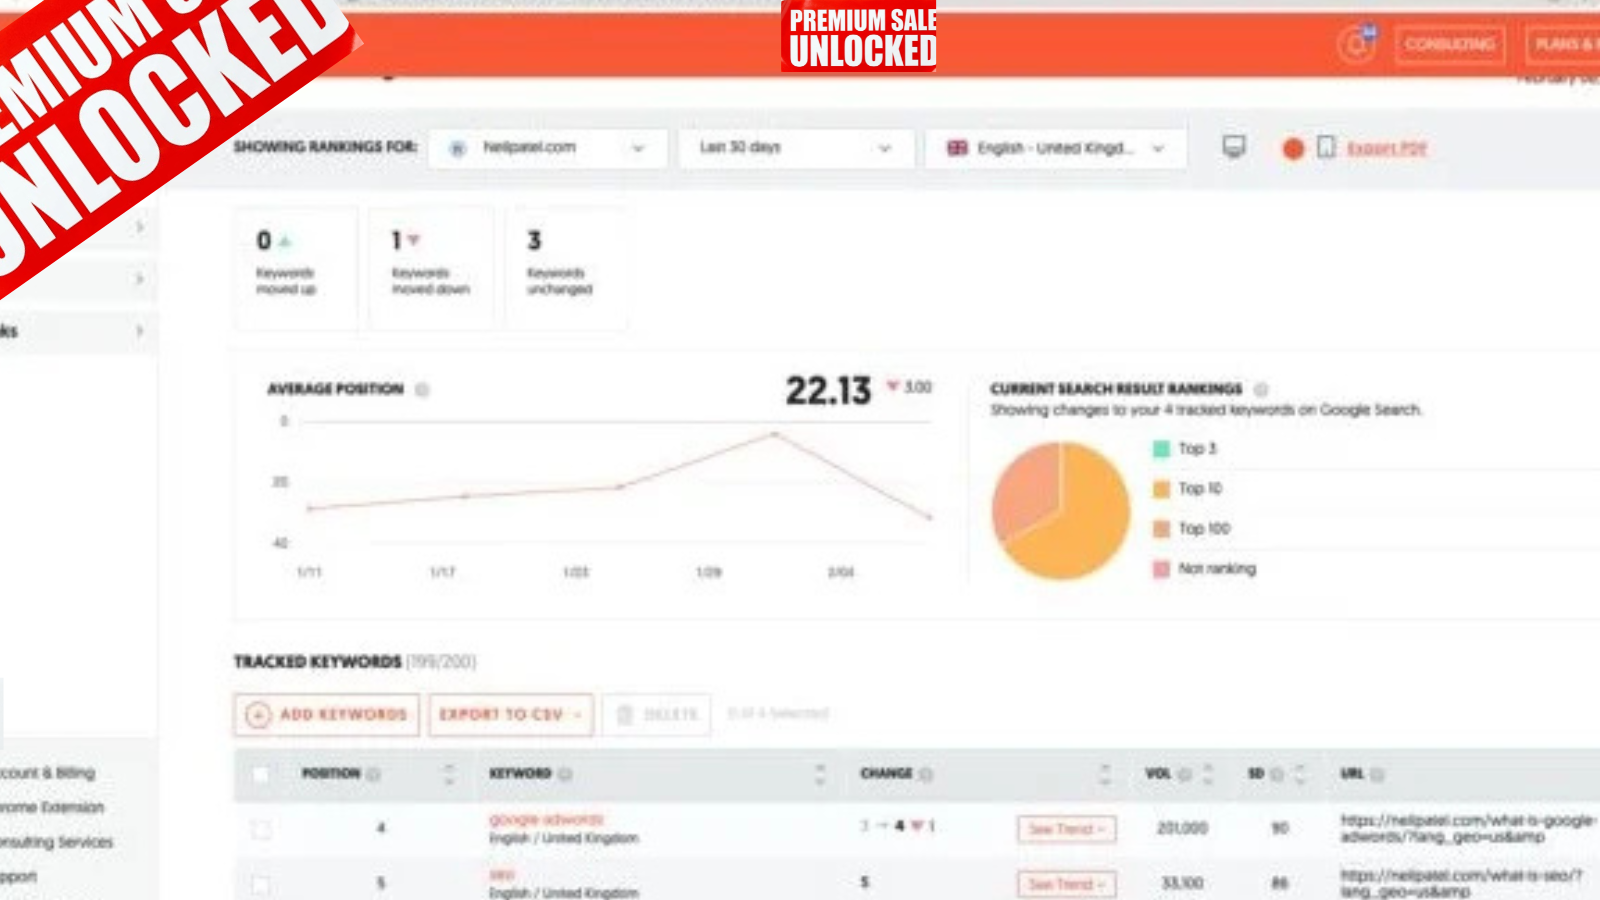Screen dimensions: 1600x900
Task: Open Export to CSV options
Action: (x=509, y=714)
